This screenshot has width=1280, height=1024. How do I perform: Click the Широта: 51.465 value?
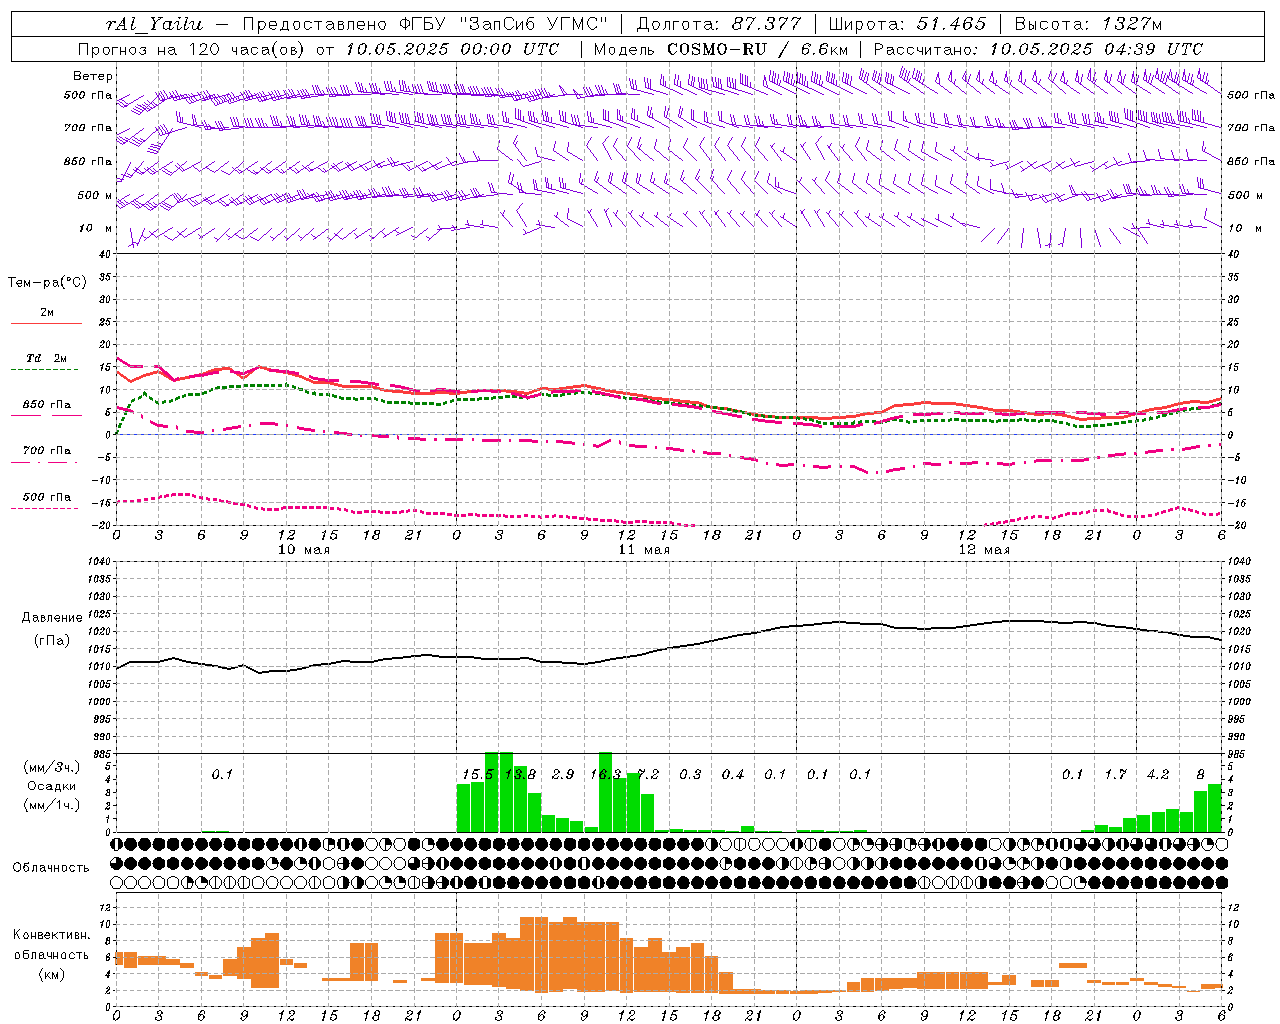907,24
